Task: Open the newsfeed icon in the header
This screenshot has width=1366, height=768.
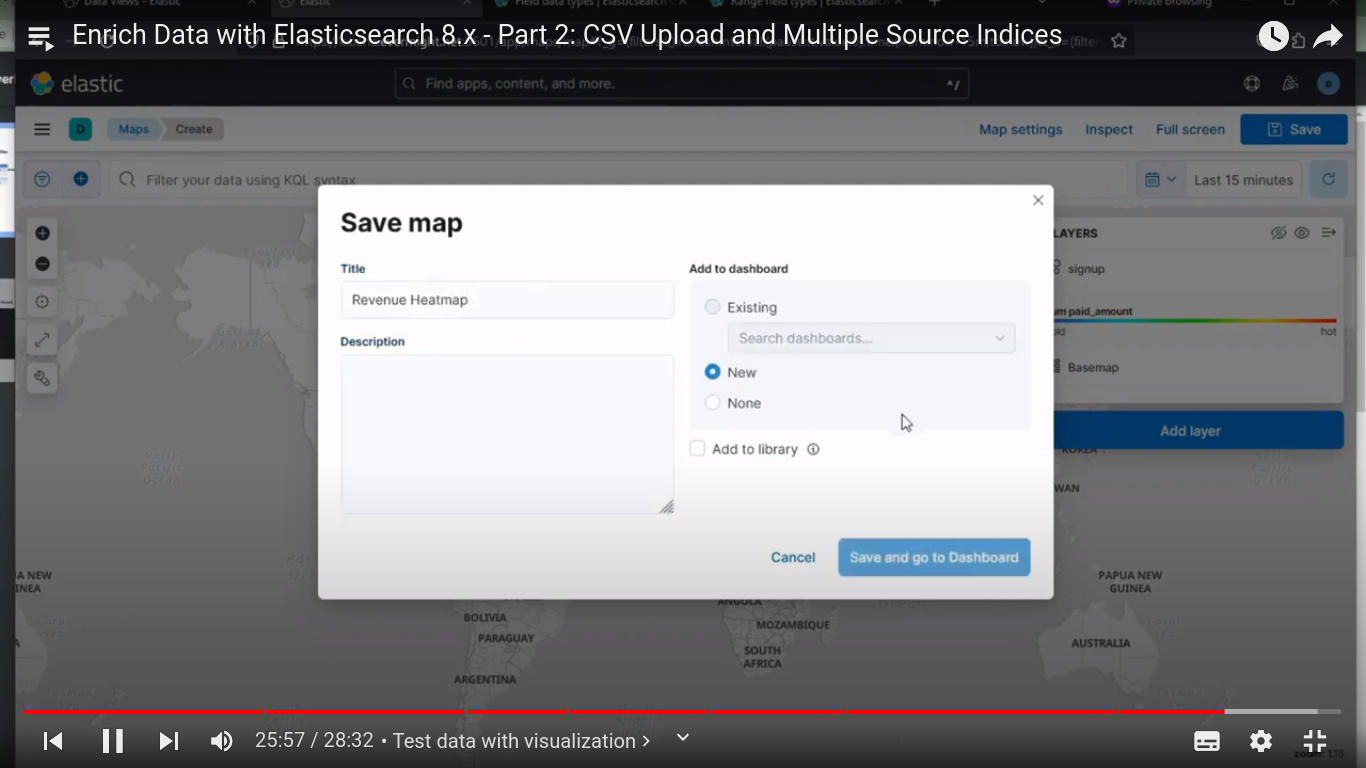Action: [1290, 84]
